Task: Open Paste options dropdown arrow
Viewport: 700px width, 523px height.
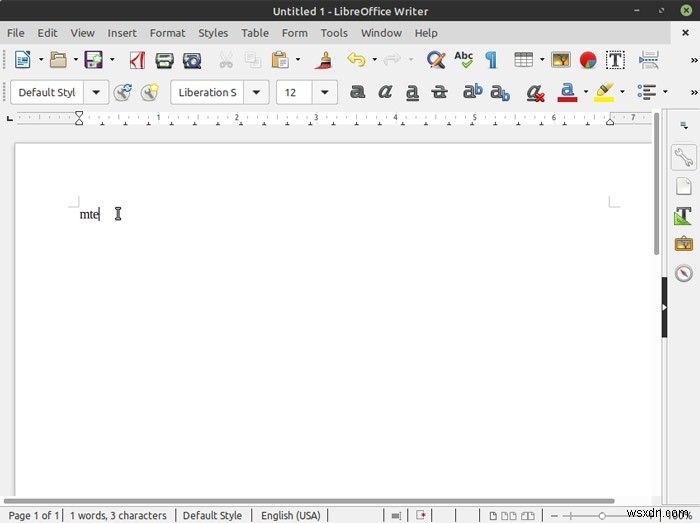Action: coord(298,59)
